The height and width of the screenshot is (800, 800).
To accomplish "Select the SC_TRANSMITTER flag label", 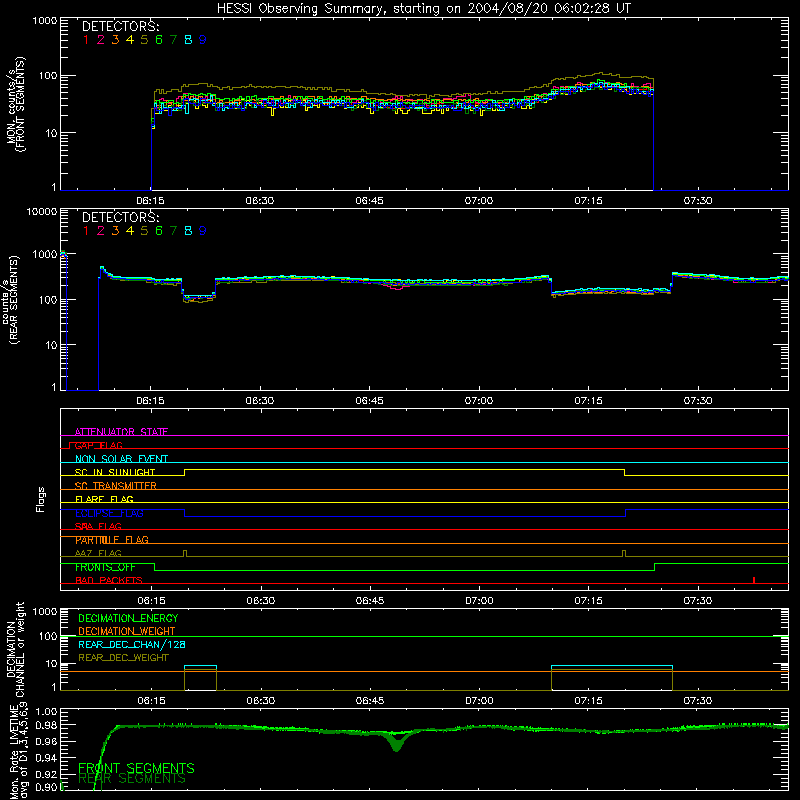I will coord(116,486).
